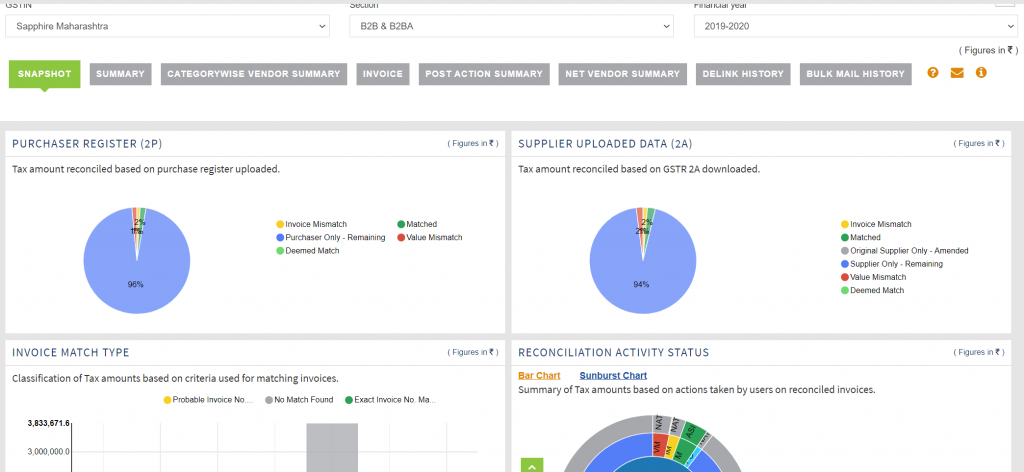Viewport: 1024px width, 472px height.
Task: Switch to the SUMMARY tab
Action: (x=120, y=74)
